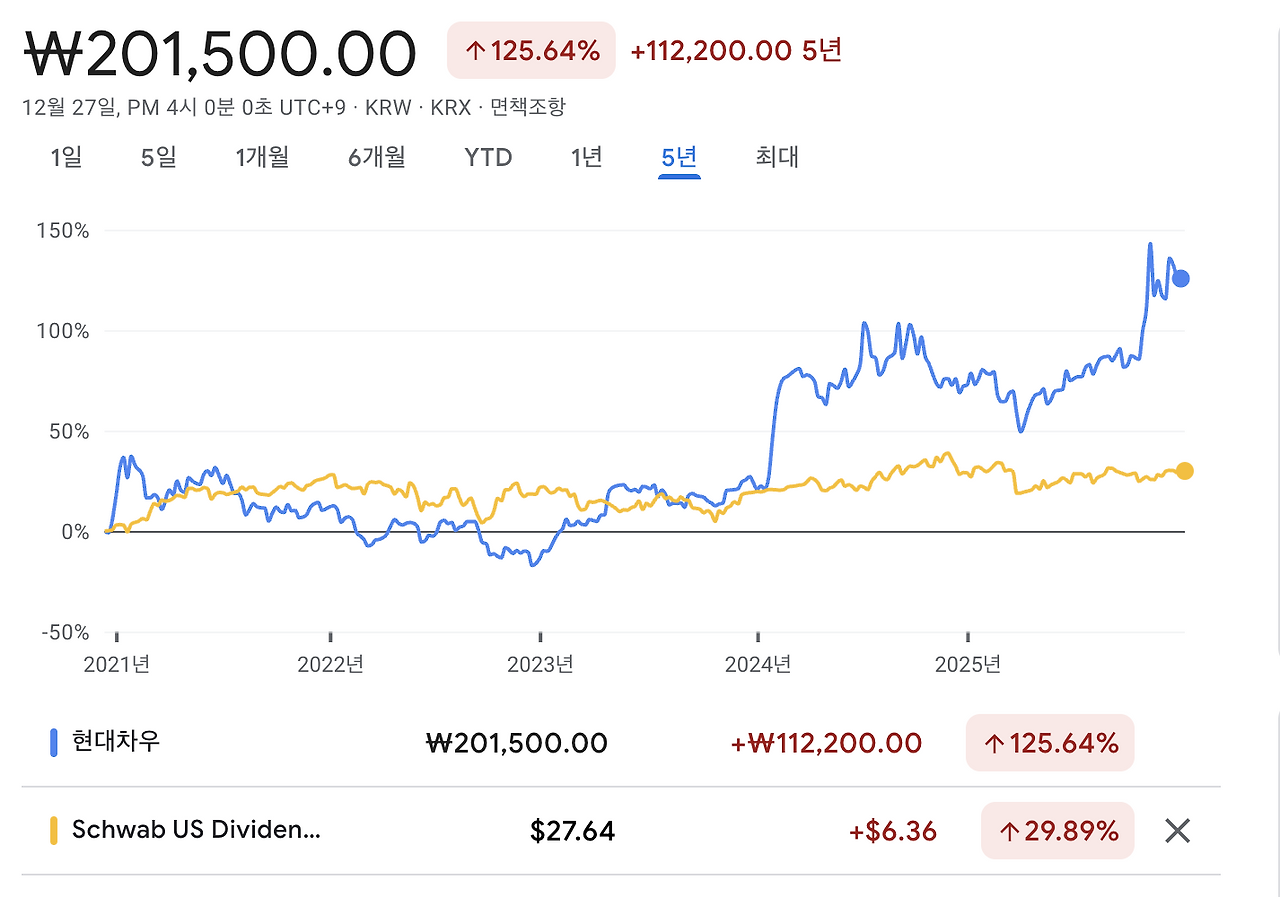Click the yellow endpoint dot on the Schwab line
Screen dimensions: 1280x897
click(x=1184, y=469)
